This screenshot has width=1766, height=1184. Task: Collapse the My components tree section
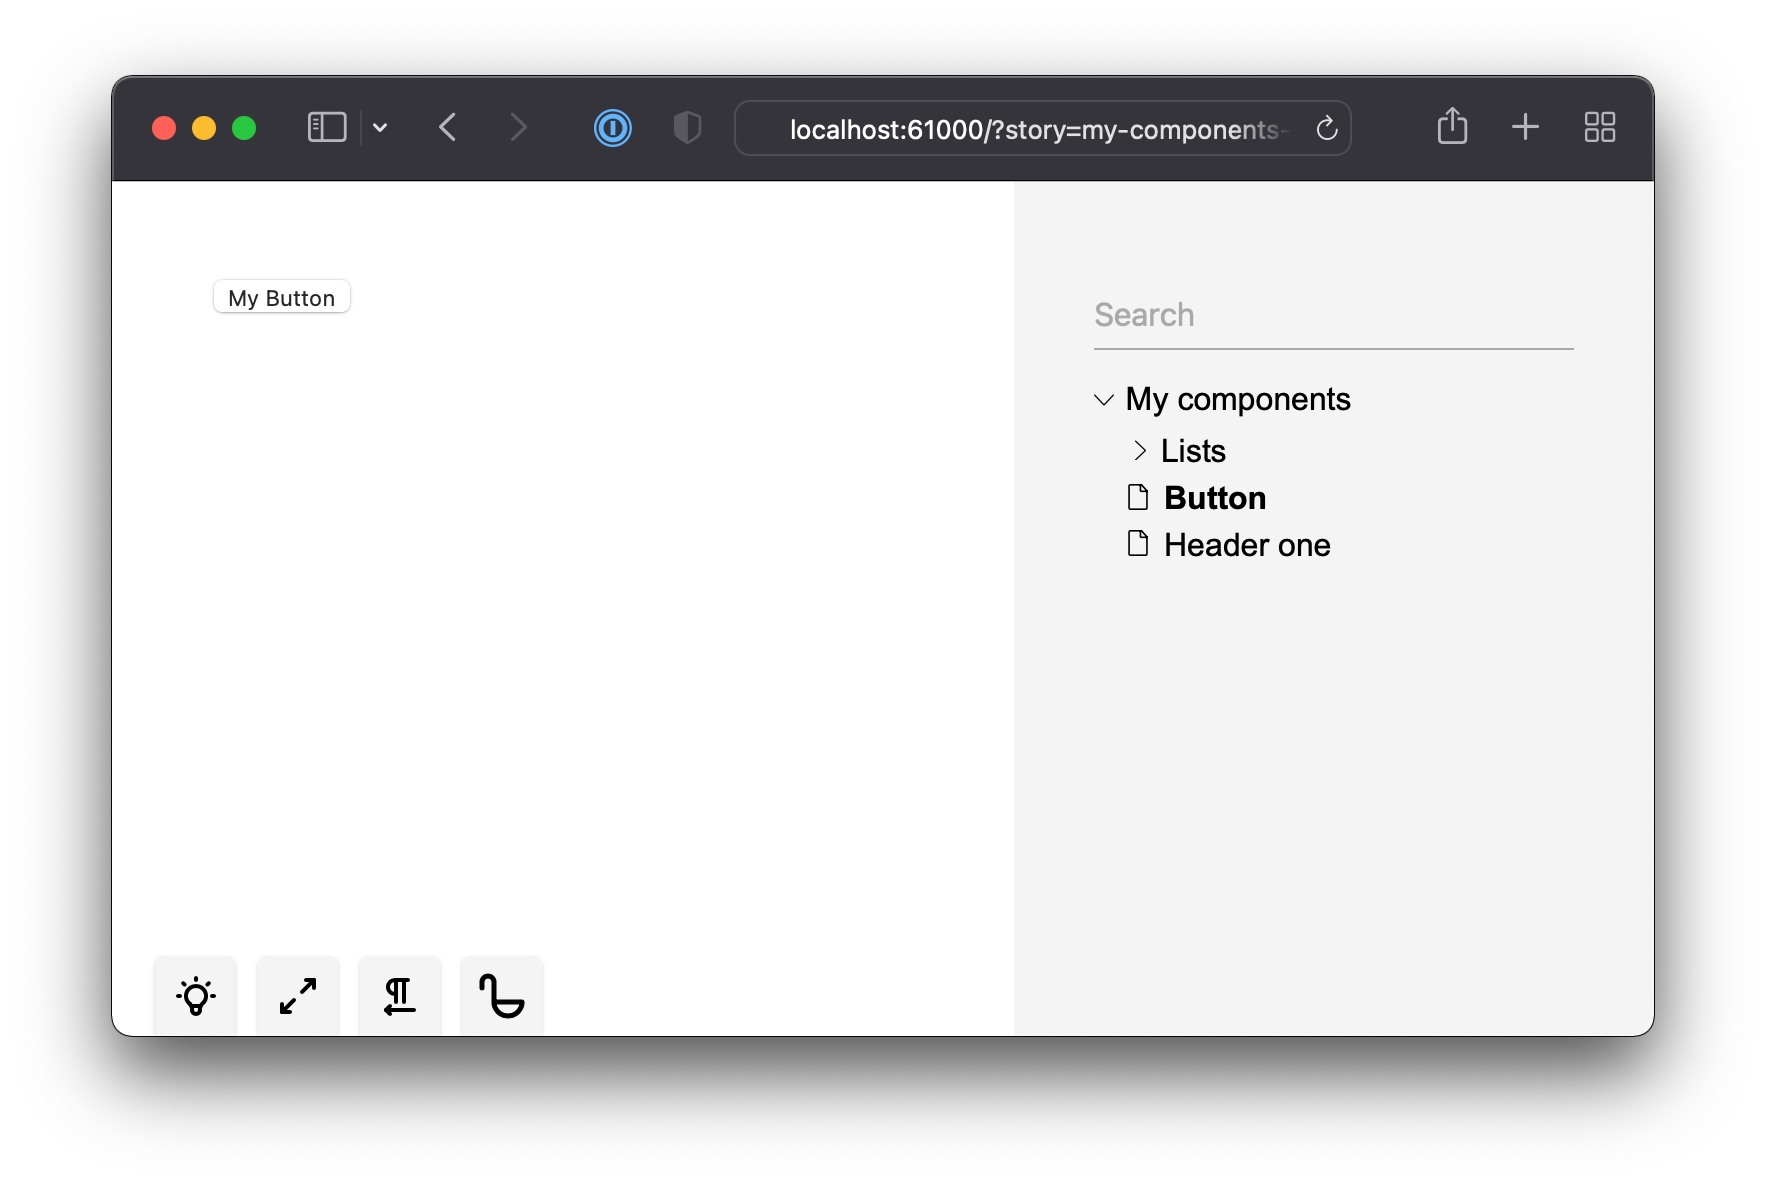1103,399
